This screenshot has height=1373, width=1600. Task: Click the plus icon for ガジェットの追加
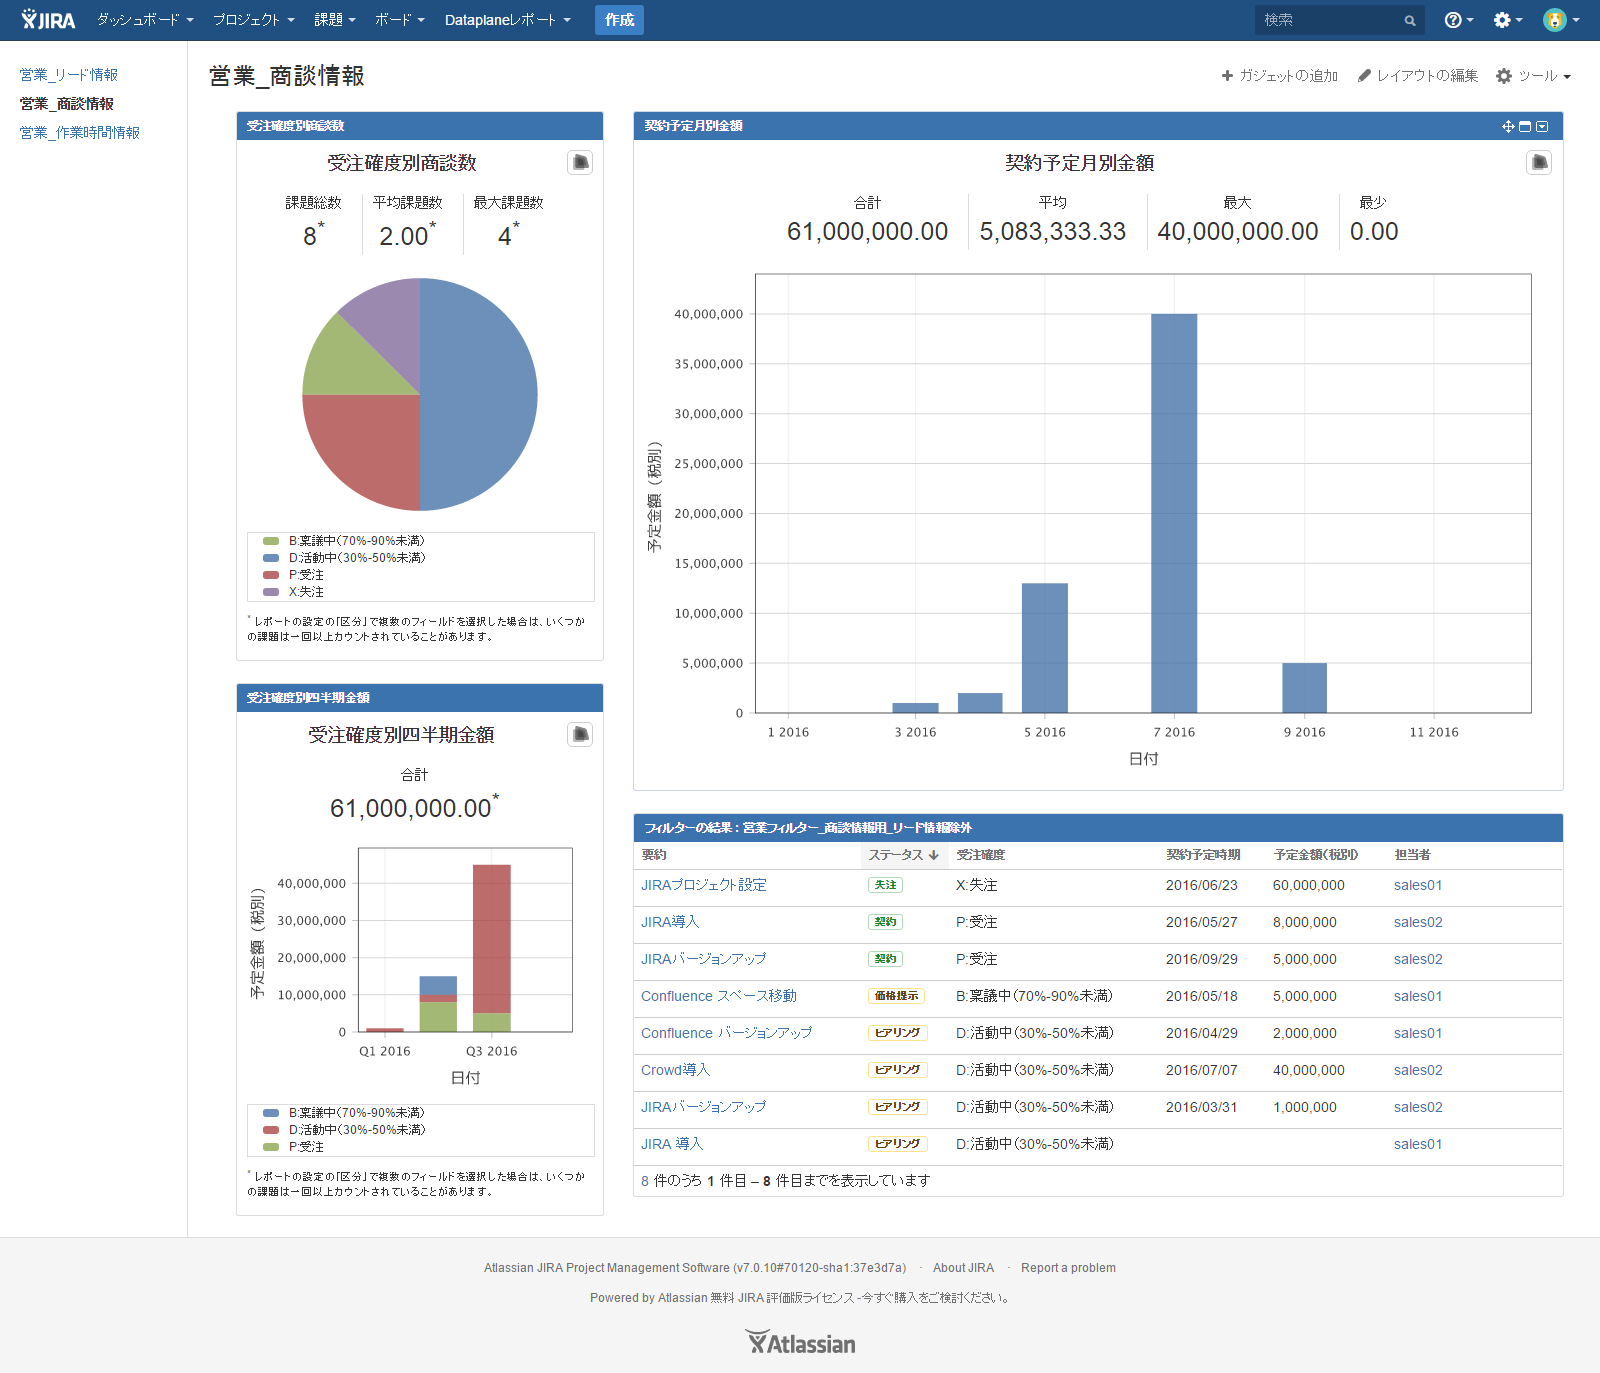click(x=1227, y=76)
